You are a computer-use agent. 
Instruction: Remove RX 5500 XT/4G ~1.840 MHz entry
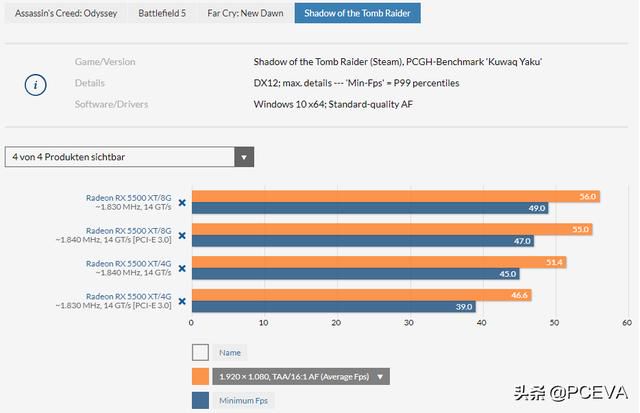point(182,268)
